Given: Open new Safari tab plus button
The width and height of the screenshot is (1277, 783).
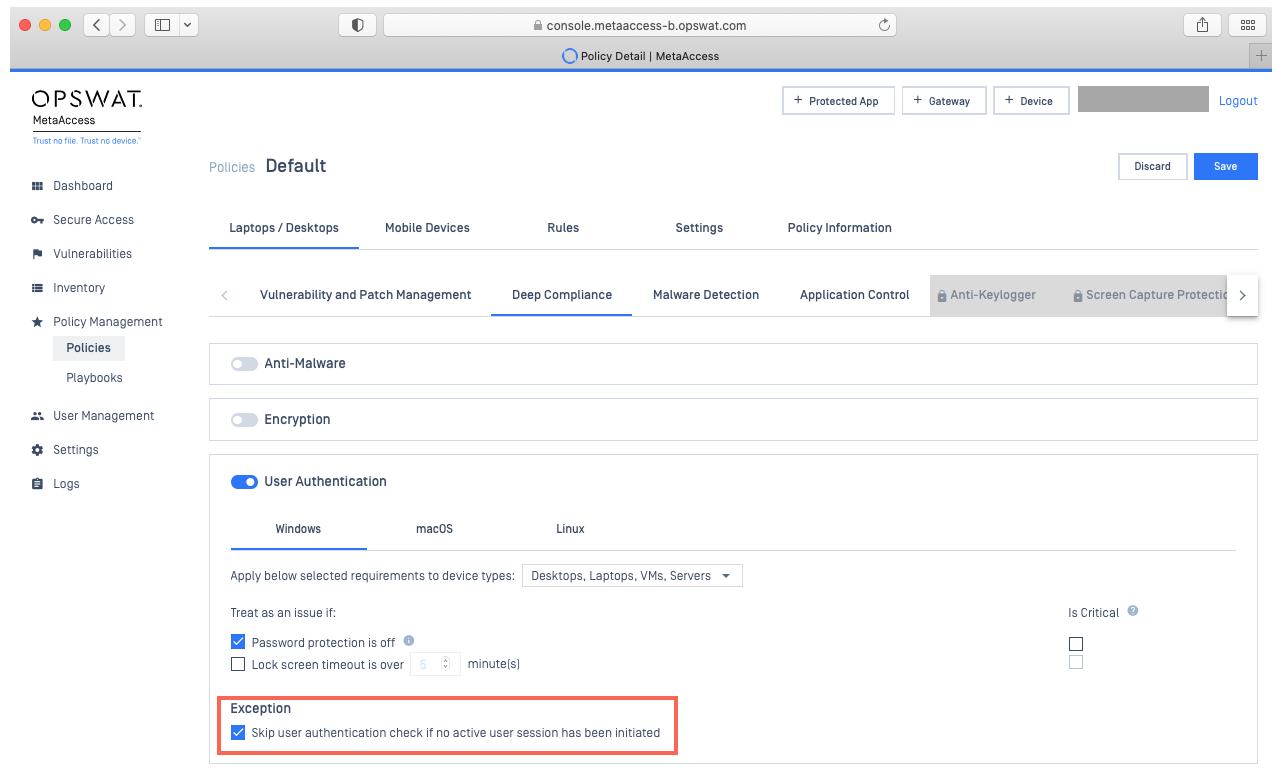Looking at the screenshot, I should [1262, 56].
